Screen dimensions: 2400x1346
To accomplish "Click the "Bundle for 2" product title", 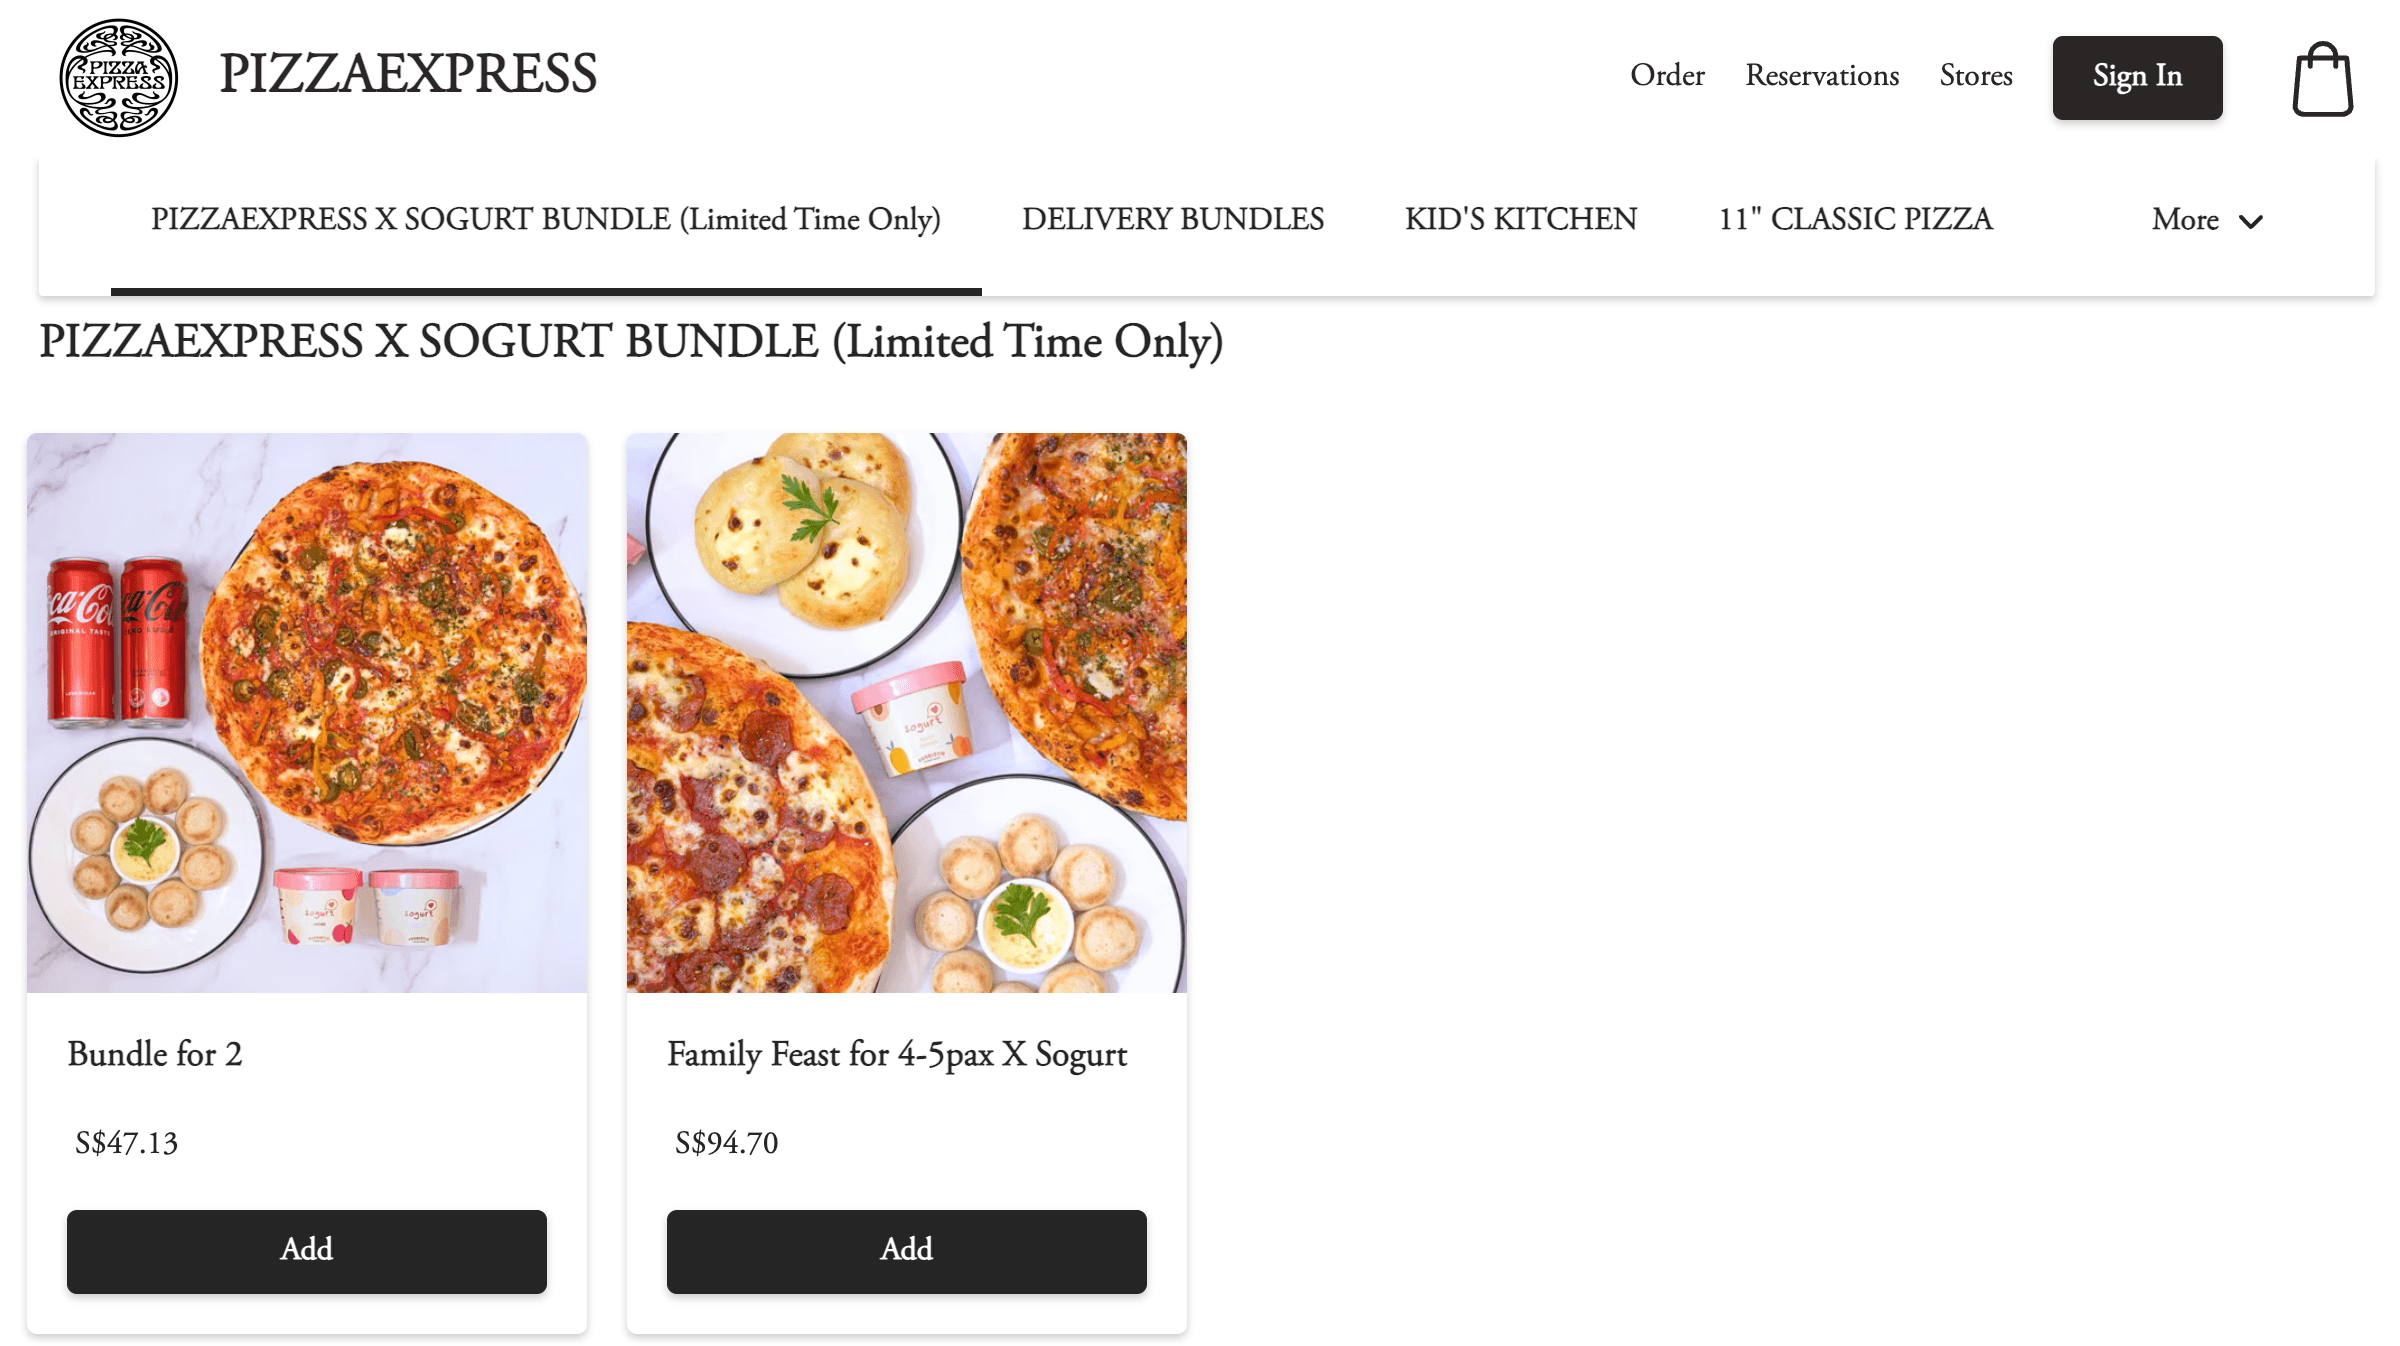I will tap(155, 1054).
